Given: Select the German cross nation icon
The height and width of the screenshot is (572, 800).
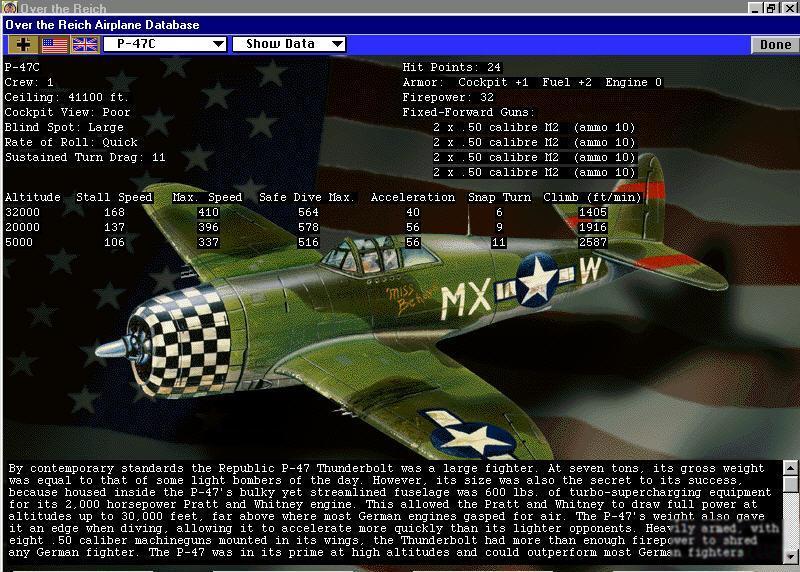Looking at the screenshot, I should tap(22, 45).
